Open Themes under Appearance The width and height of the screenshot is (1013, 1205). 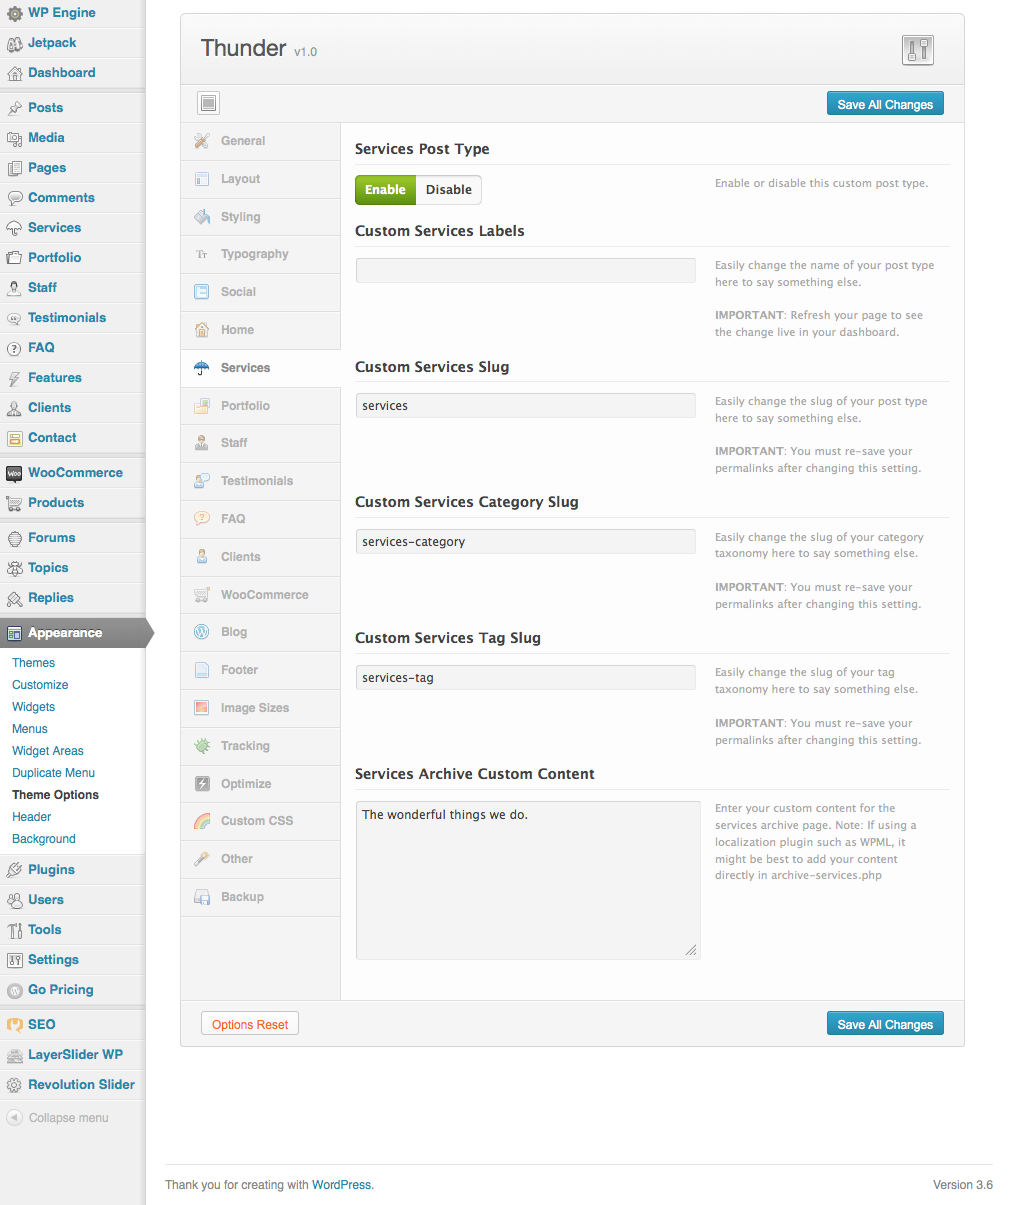point(33,663)
